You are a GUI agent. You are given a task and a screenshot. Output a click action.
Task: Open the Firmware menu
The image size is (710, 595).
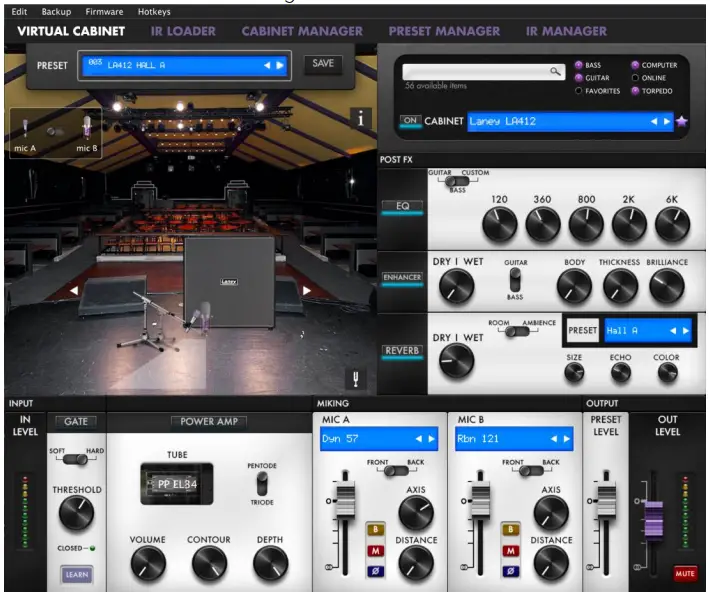click(x=104, y=11)
